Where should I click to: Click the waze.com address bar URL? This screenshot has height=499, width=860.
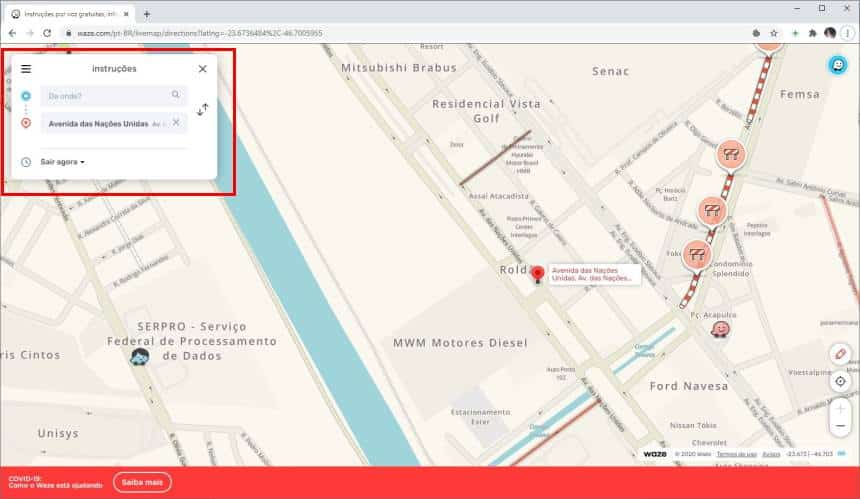(x=200, y=33)
